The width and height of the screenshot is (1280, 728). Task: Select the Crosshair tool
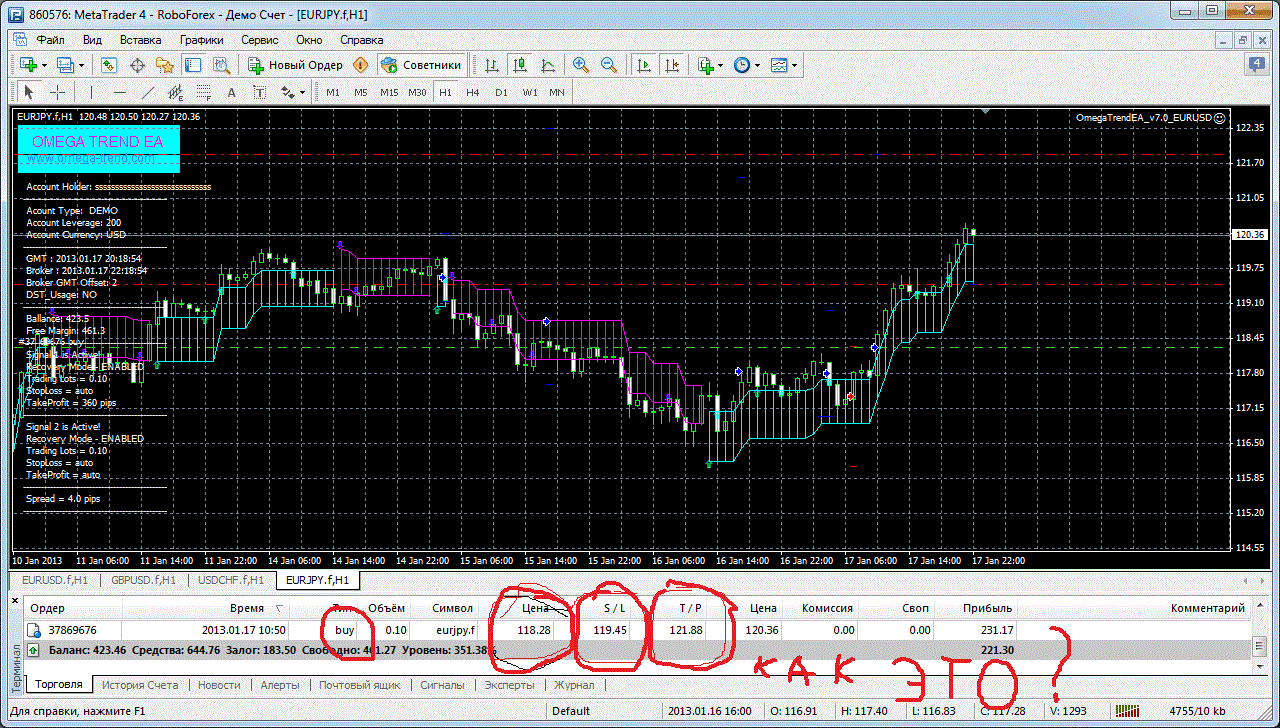[58, 92]
